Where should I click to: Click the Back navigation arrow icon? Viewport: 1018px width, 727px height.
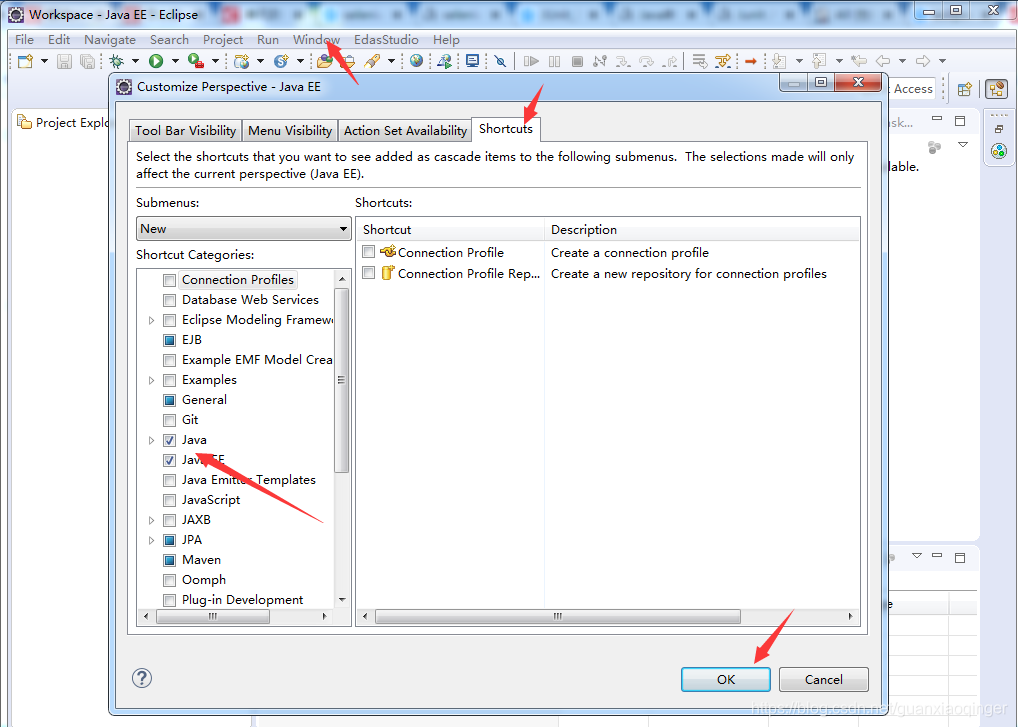click(x=883, y=61)
